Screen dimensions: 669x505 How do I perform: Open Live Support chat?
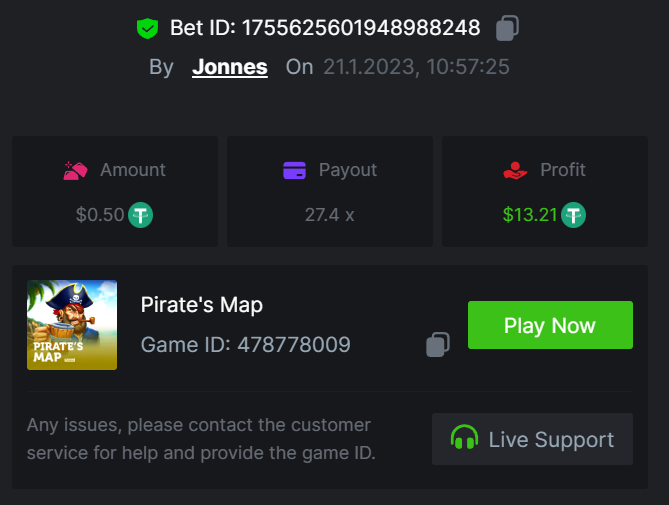pyautogui.click(x=532, y=439)
